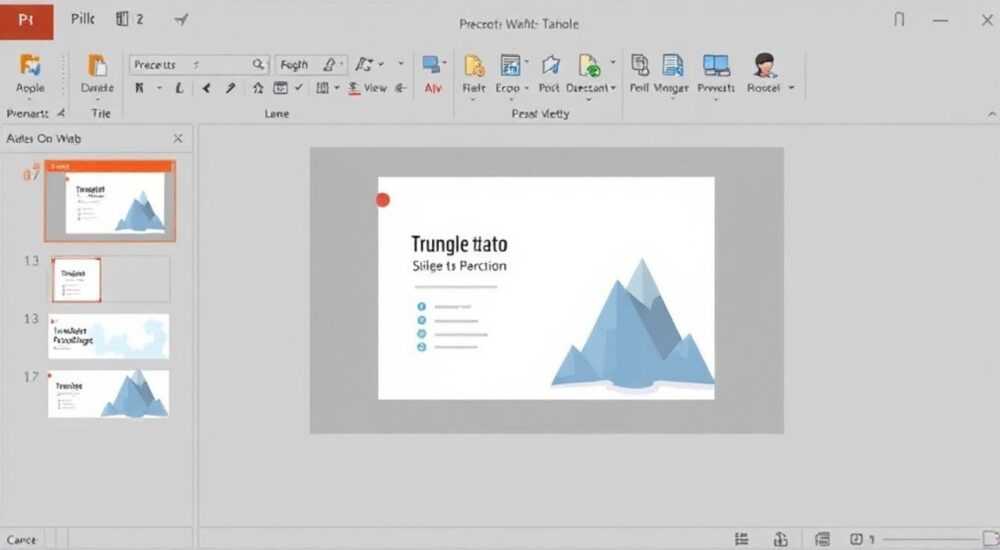This screenshot has height=550, width=1000.
Task: Click the book icon beside Pilk
Action: coord(122,19)
